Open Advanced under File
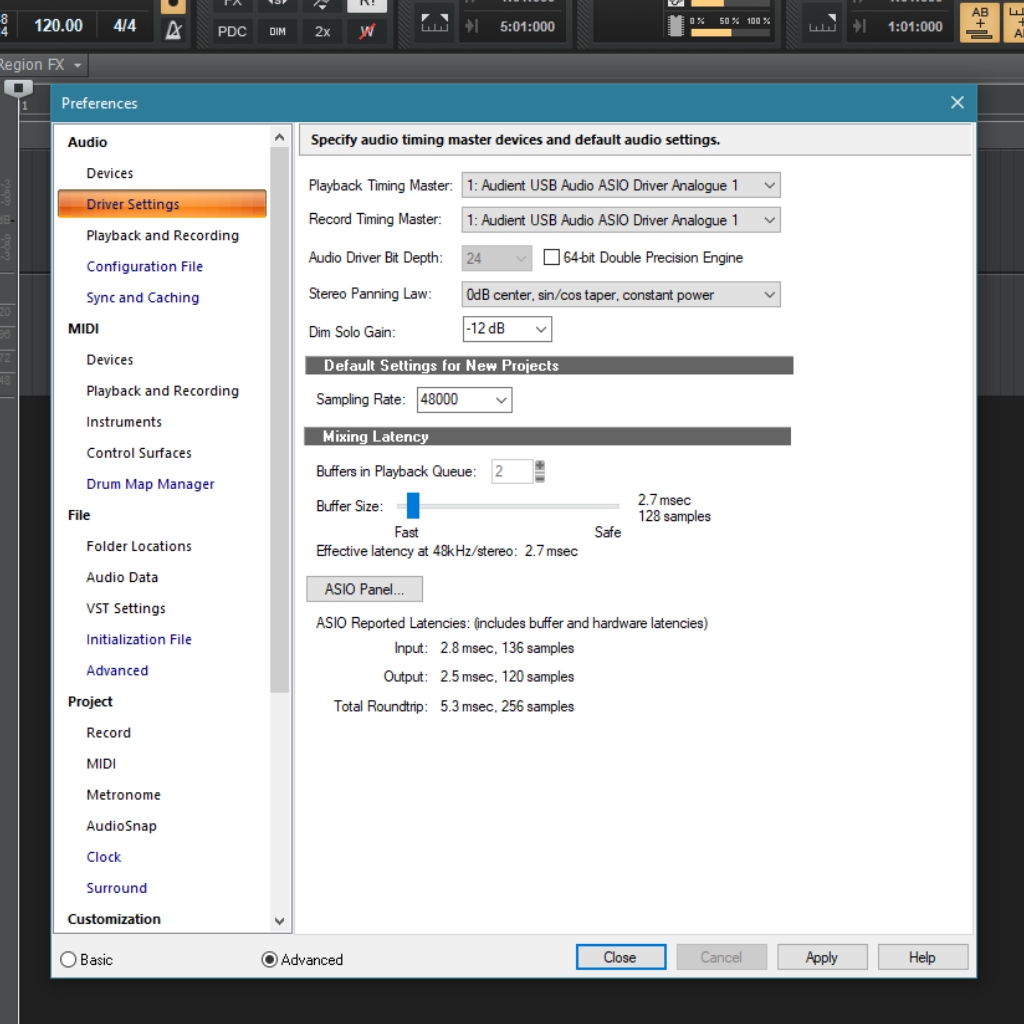 pyautogui.click(x=118, y=671)
